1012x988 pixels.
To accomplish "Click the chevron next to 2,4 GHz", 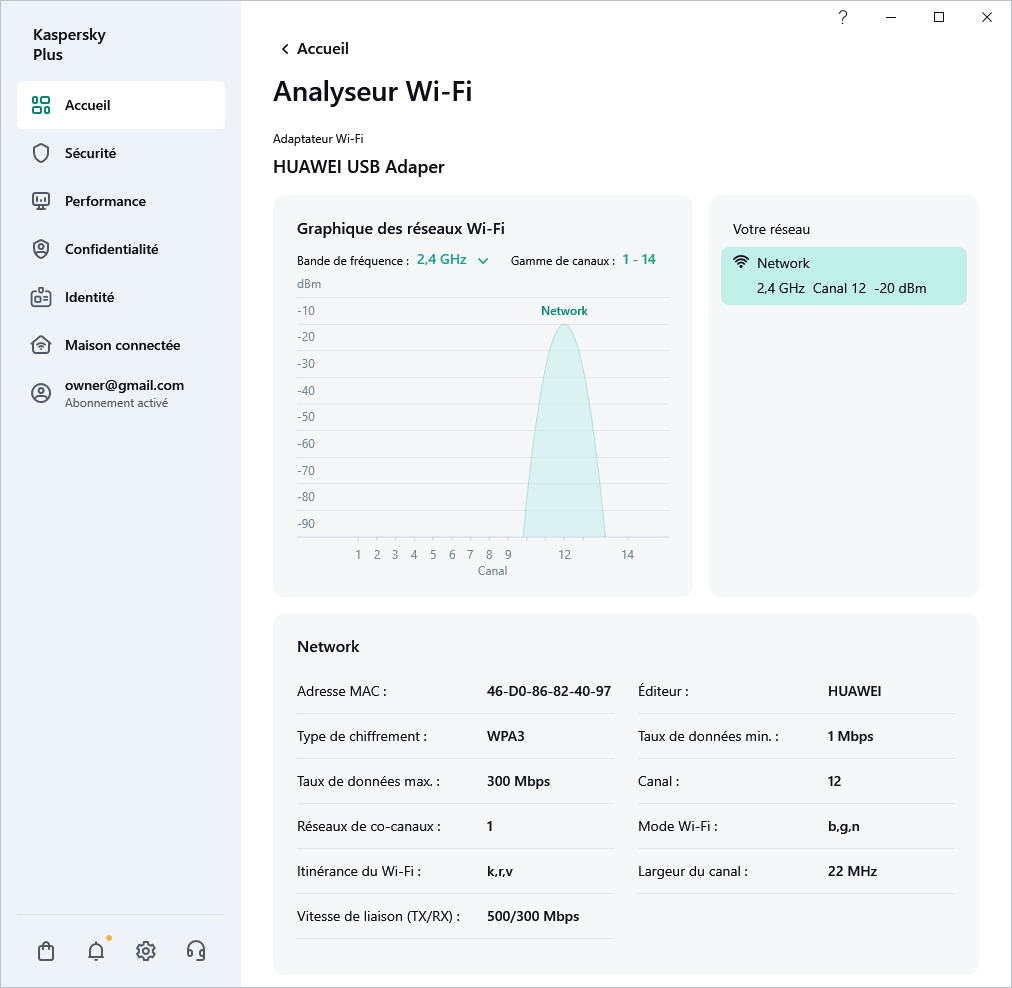I will (483, 261).
